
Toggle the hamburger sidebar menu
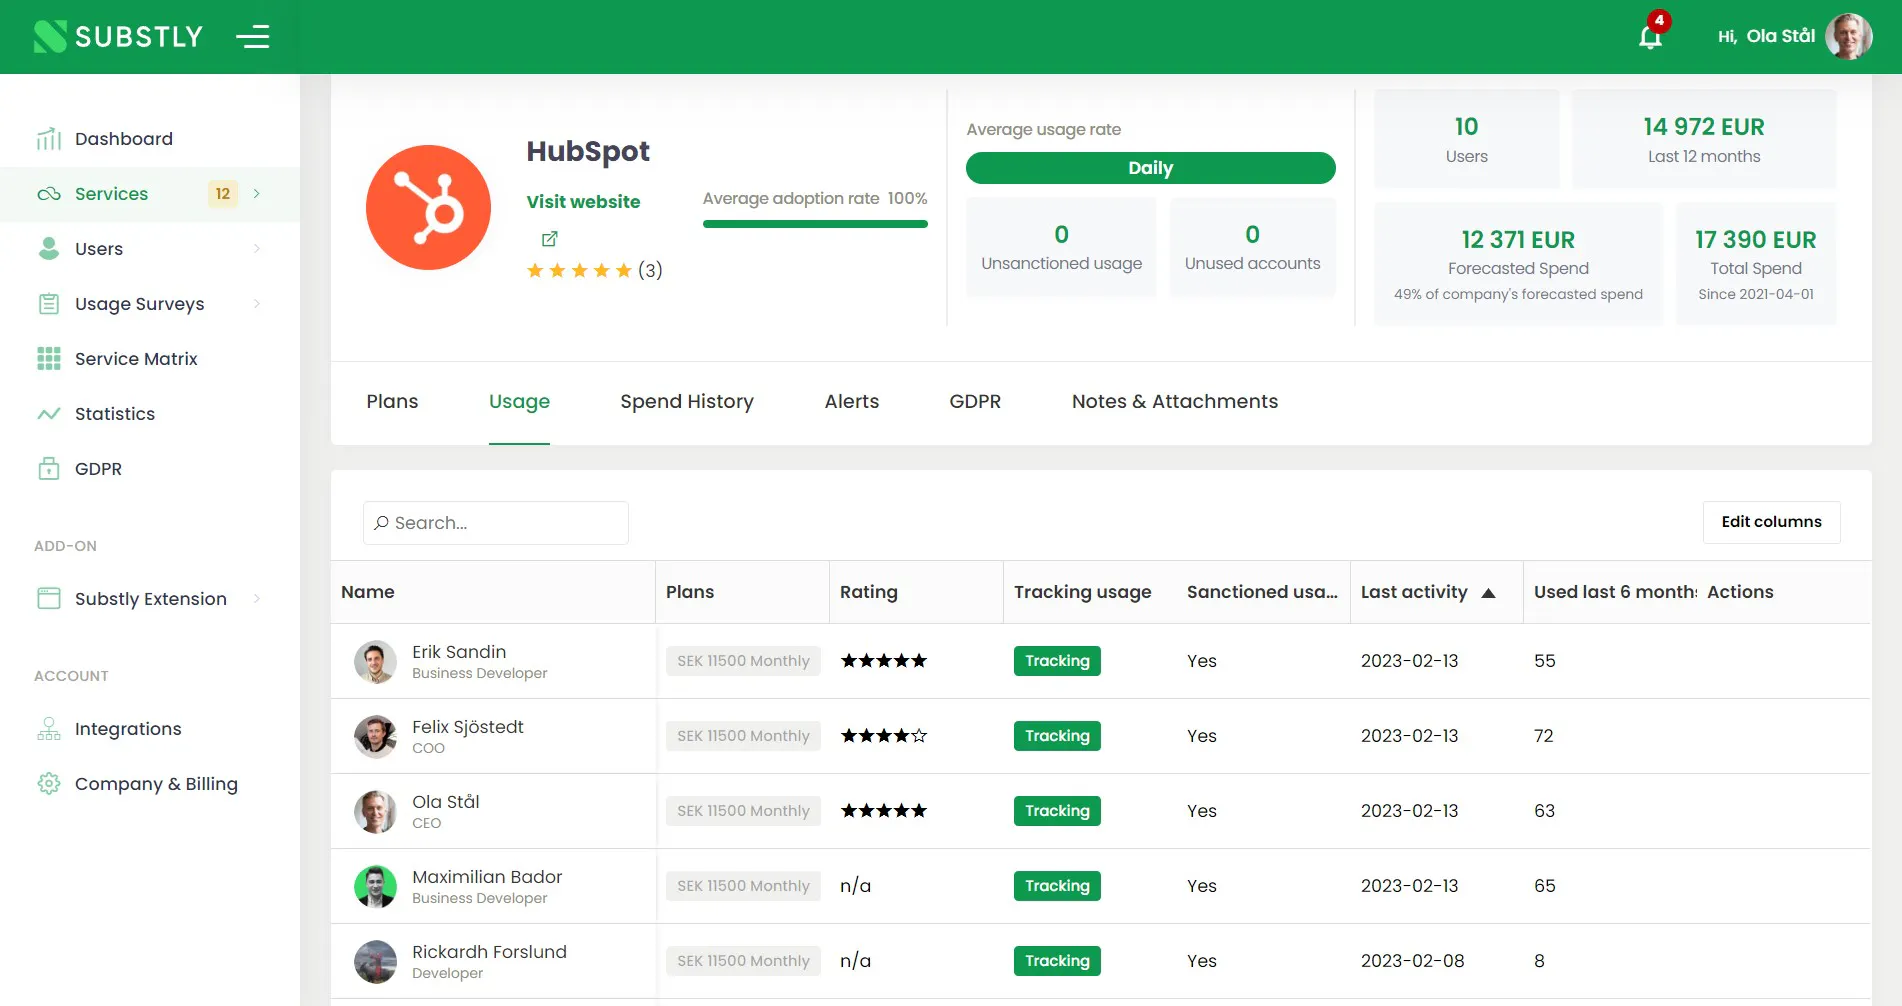pyautogui.click(x=253, y=37)
